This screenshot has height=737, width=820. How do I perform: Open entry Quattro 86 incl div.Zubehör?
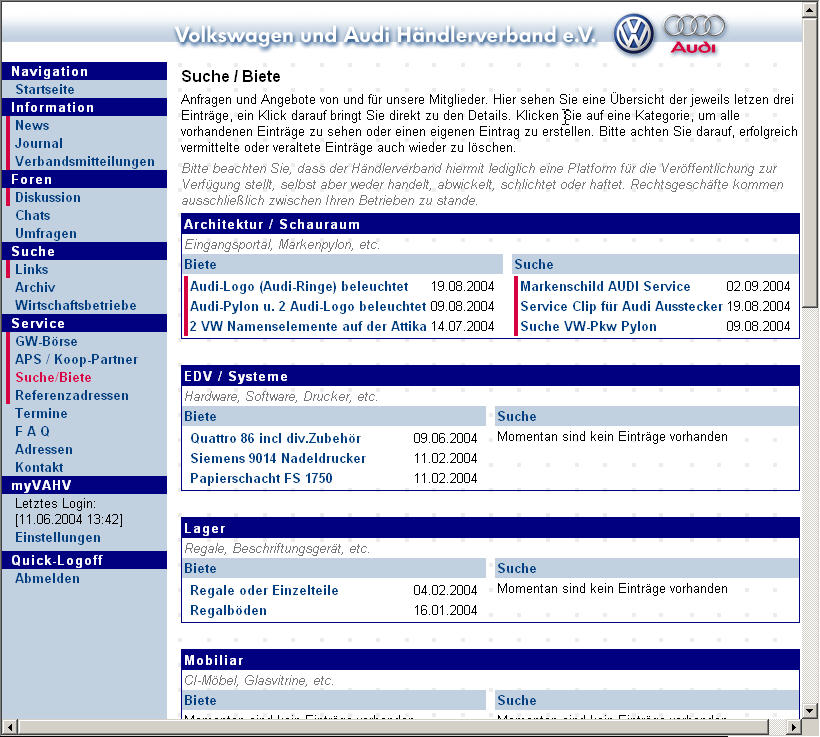(276, 438)
